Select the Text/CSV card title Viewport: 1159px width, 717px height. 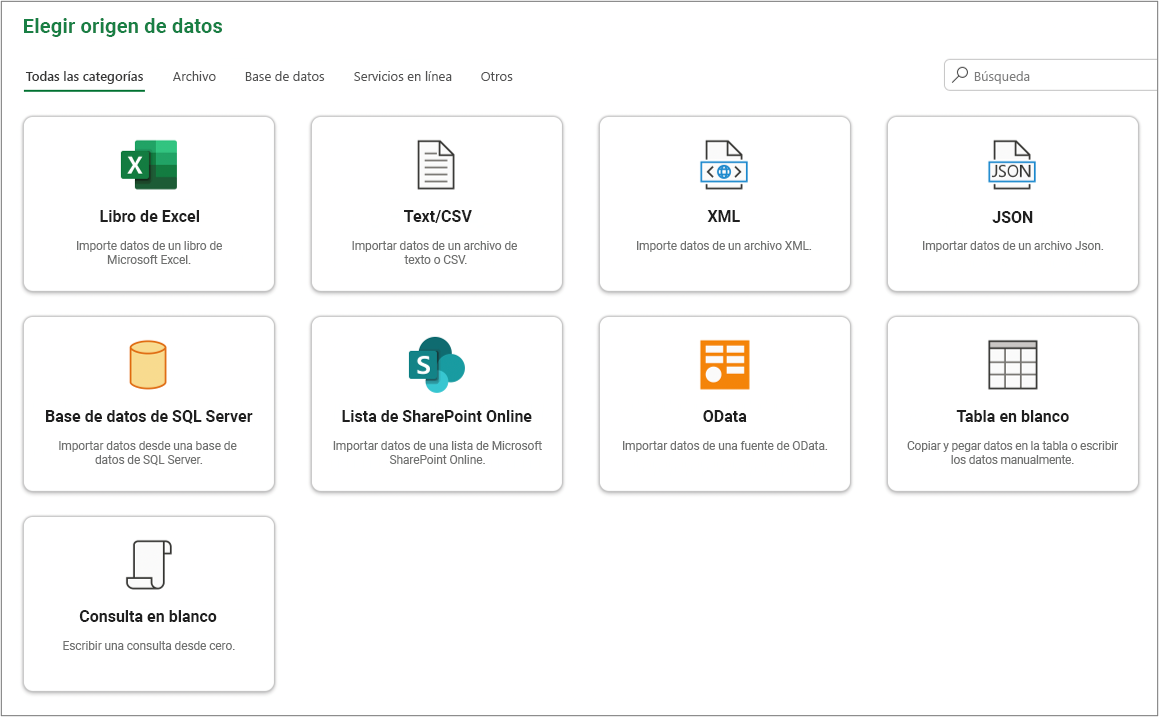pyautogui.click(x=438, y=217)
